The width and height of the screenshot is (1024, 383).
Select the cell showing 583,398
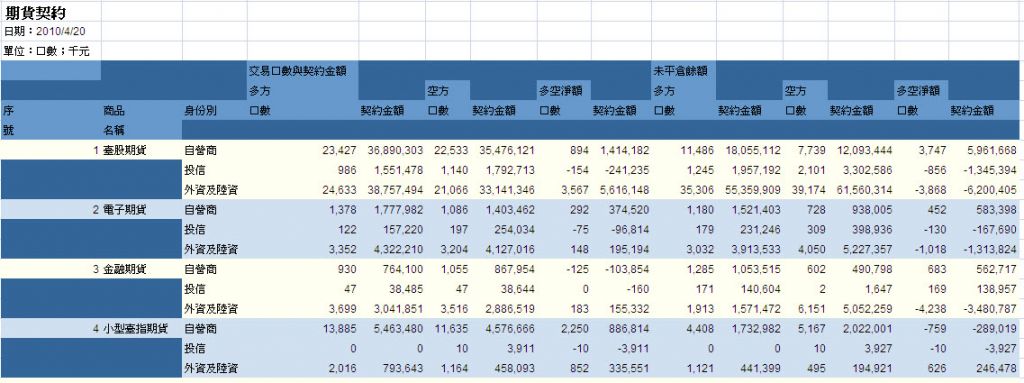tap(997, 210)
